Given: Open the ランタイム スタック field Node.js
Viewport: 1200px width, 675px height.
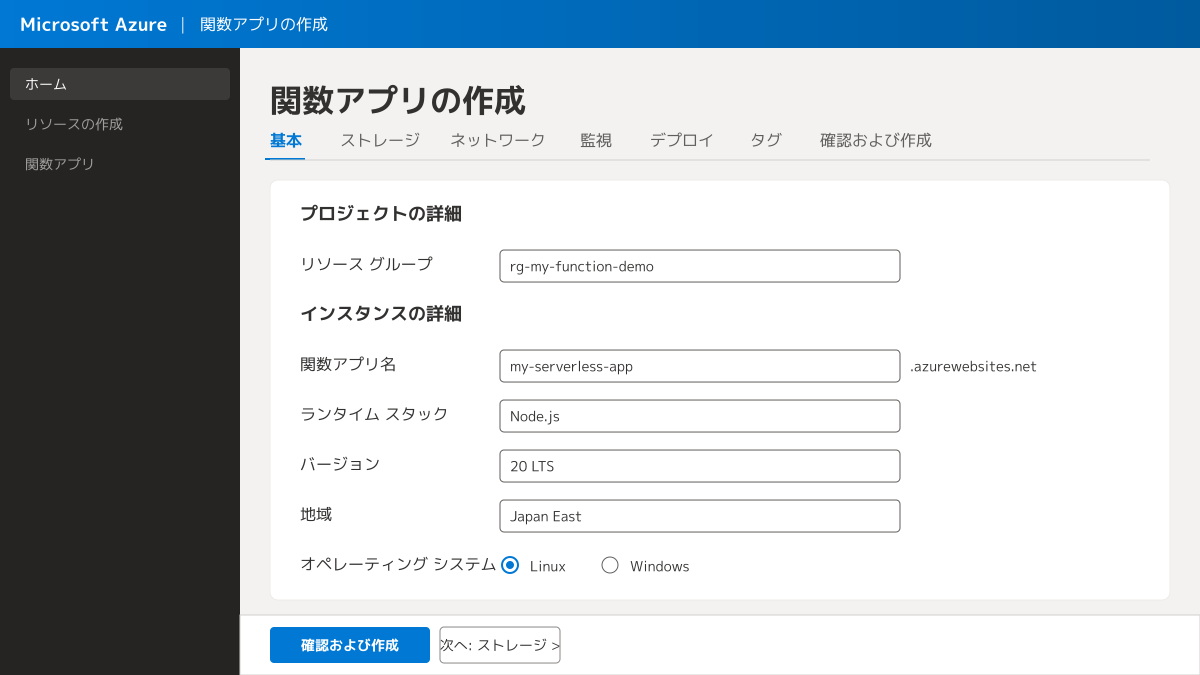Looking at the screenshot, I should coord(700,416).
